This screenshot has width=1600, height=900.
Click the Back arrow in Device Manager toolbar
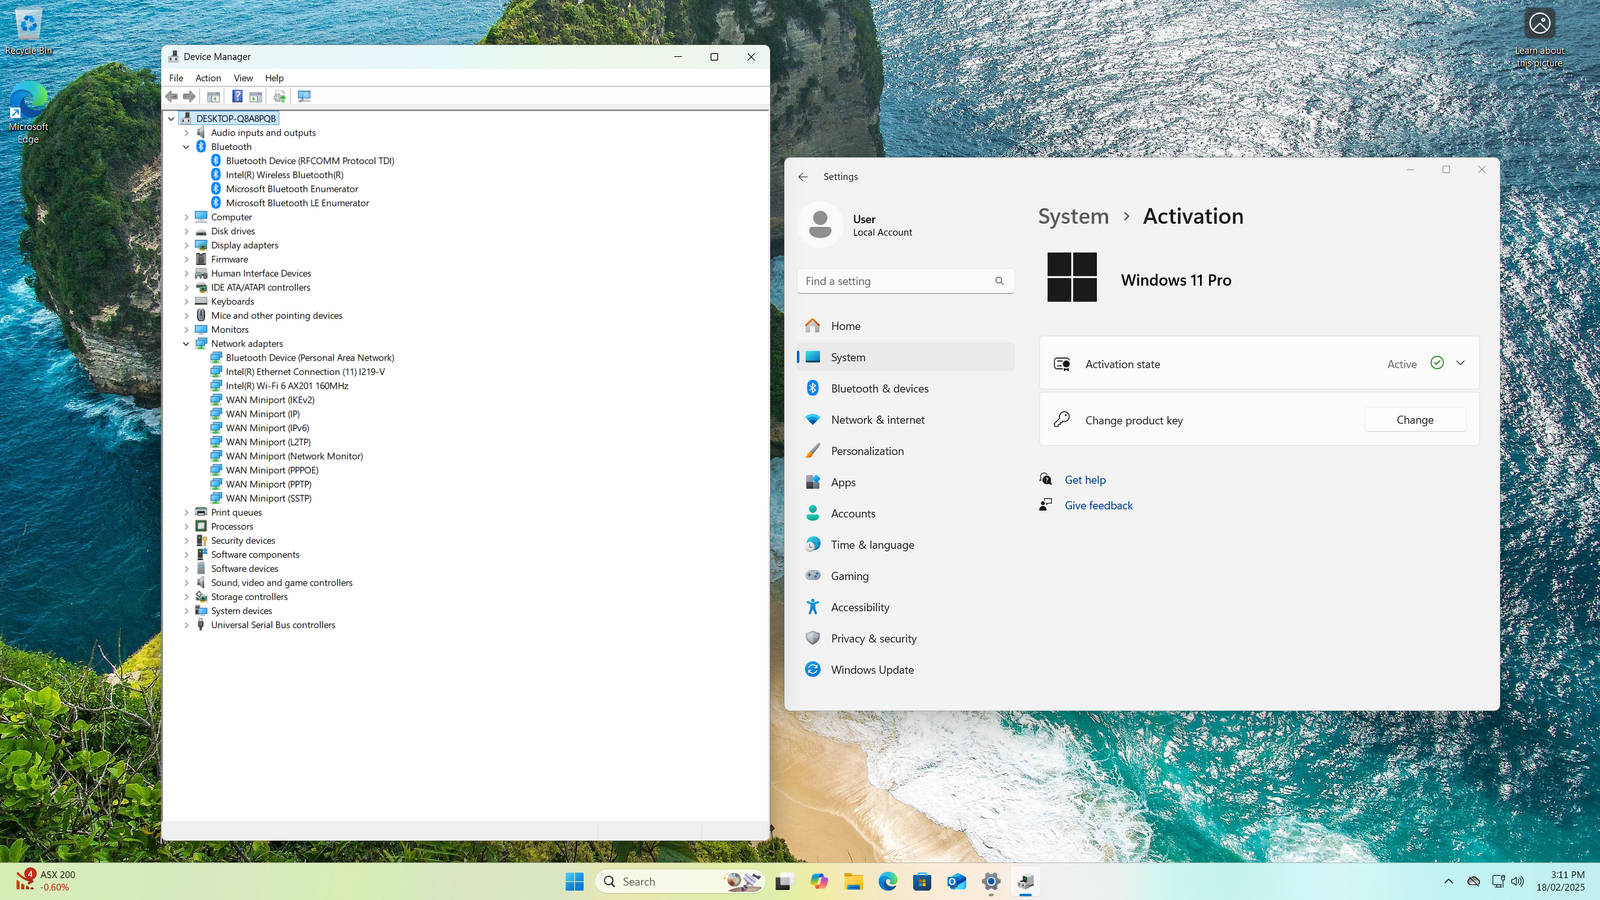tap(172, 97)
